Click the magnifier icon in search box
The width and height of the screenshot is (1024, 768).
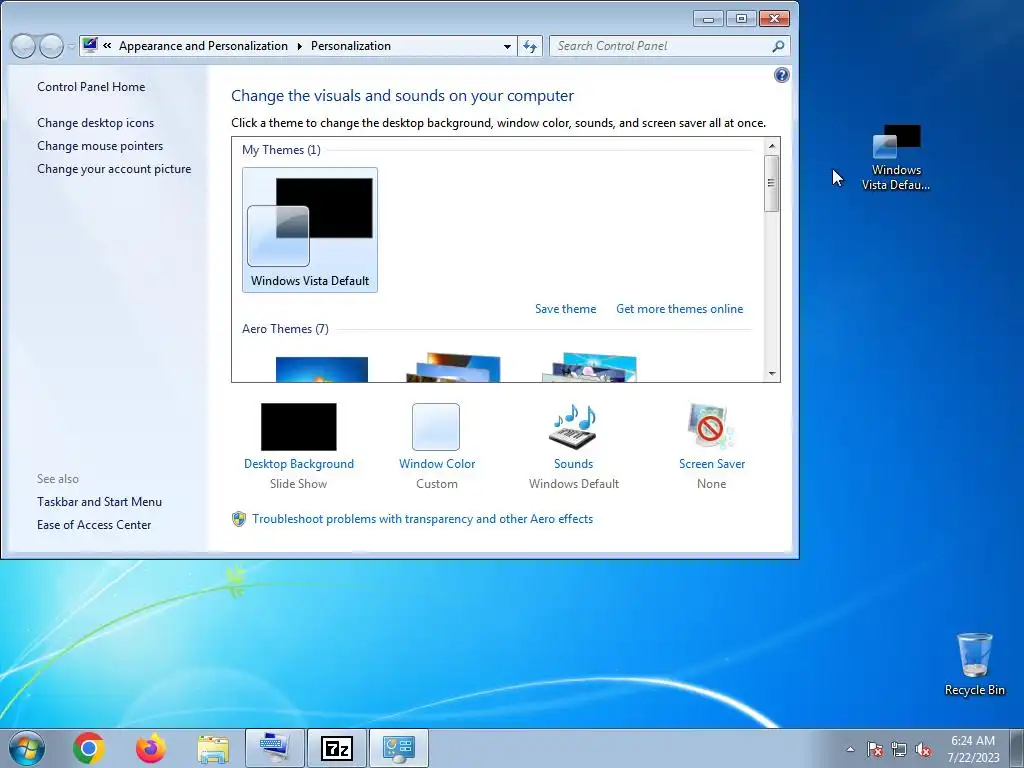click(778, 46)
